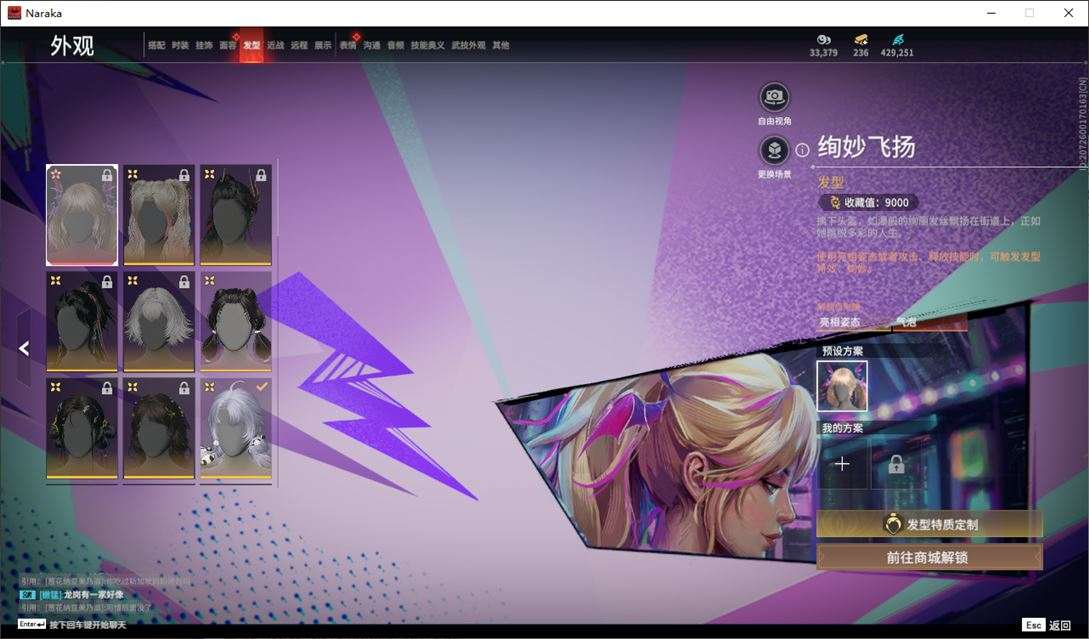Screen dimensions: 1089x639
Task: Focus the chat bar 按下回车键开始聊天
Action: click(x=88, y=625)
